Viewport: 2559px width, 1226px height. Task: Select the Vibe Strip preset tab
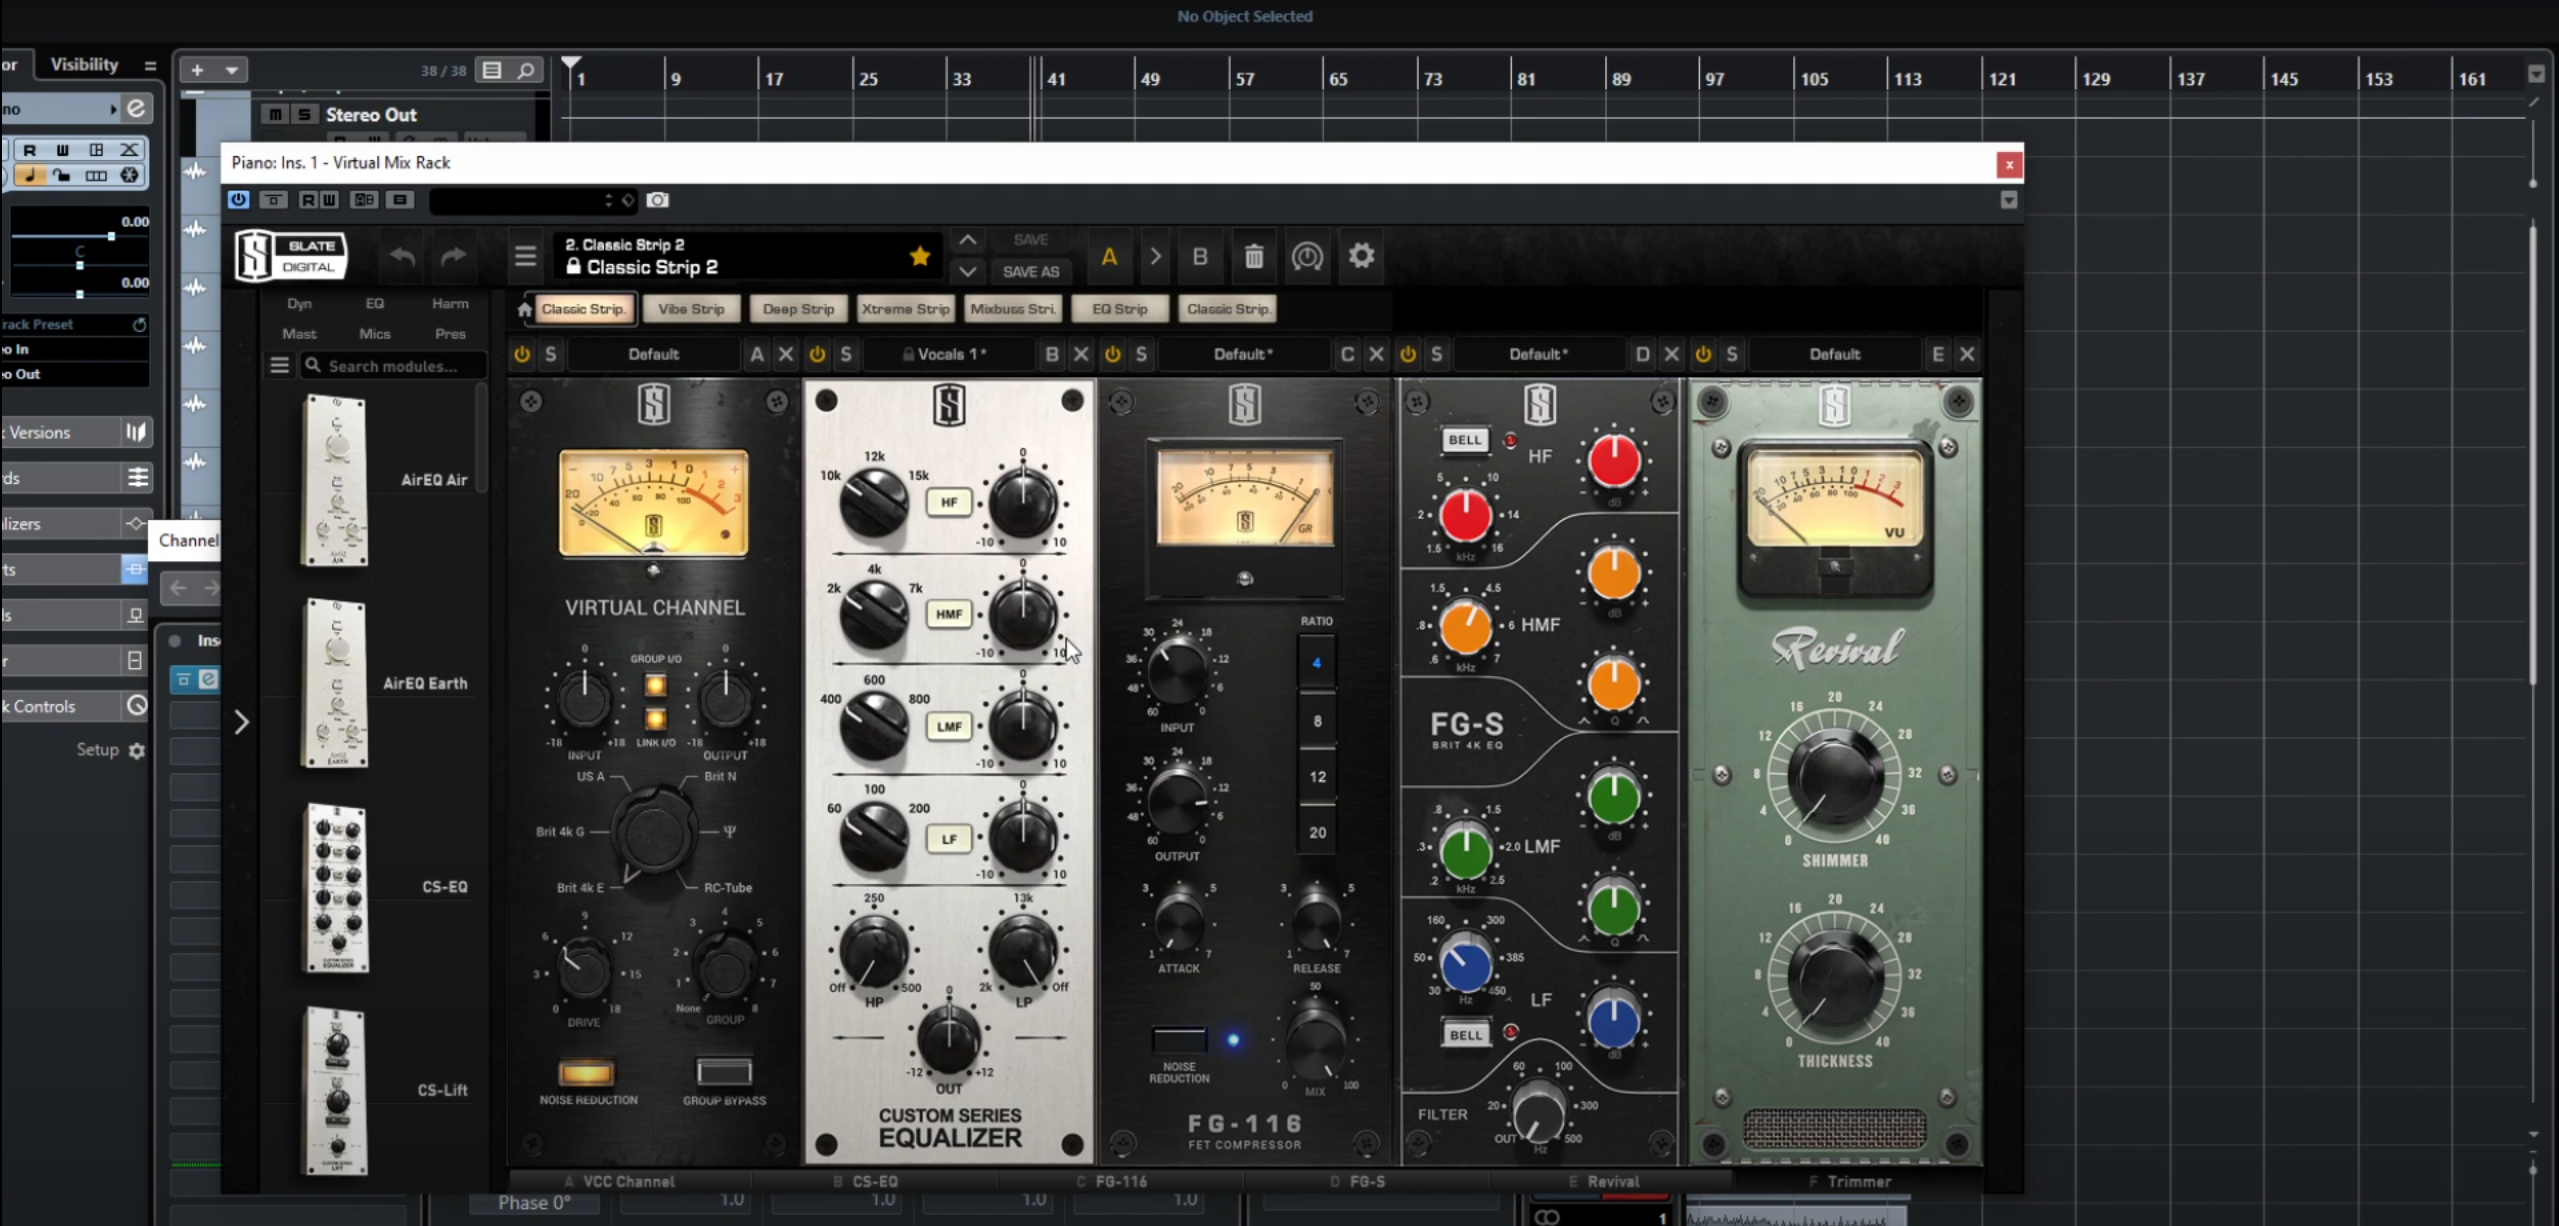point(691,309)
